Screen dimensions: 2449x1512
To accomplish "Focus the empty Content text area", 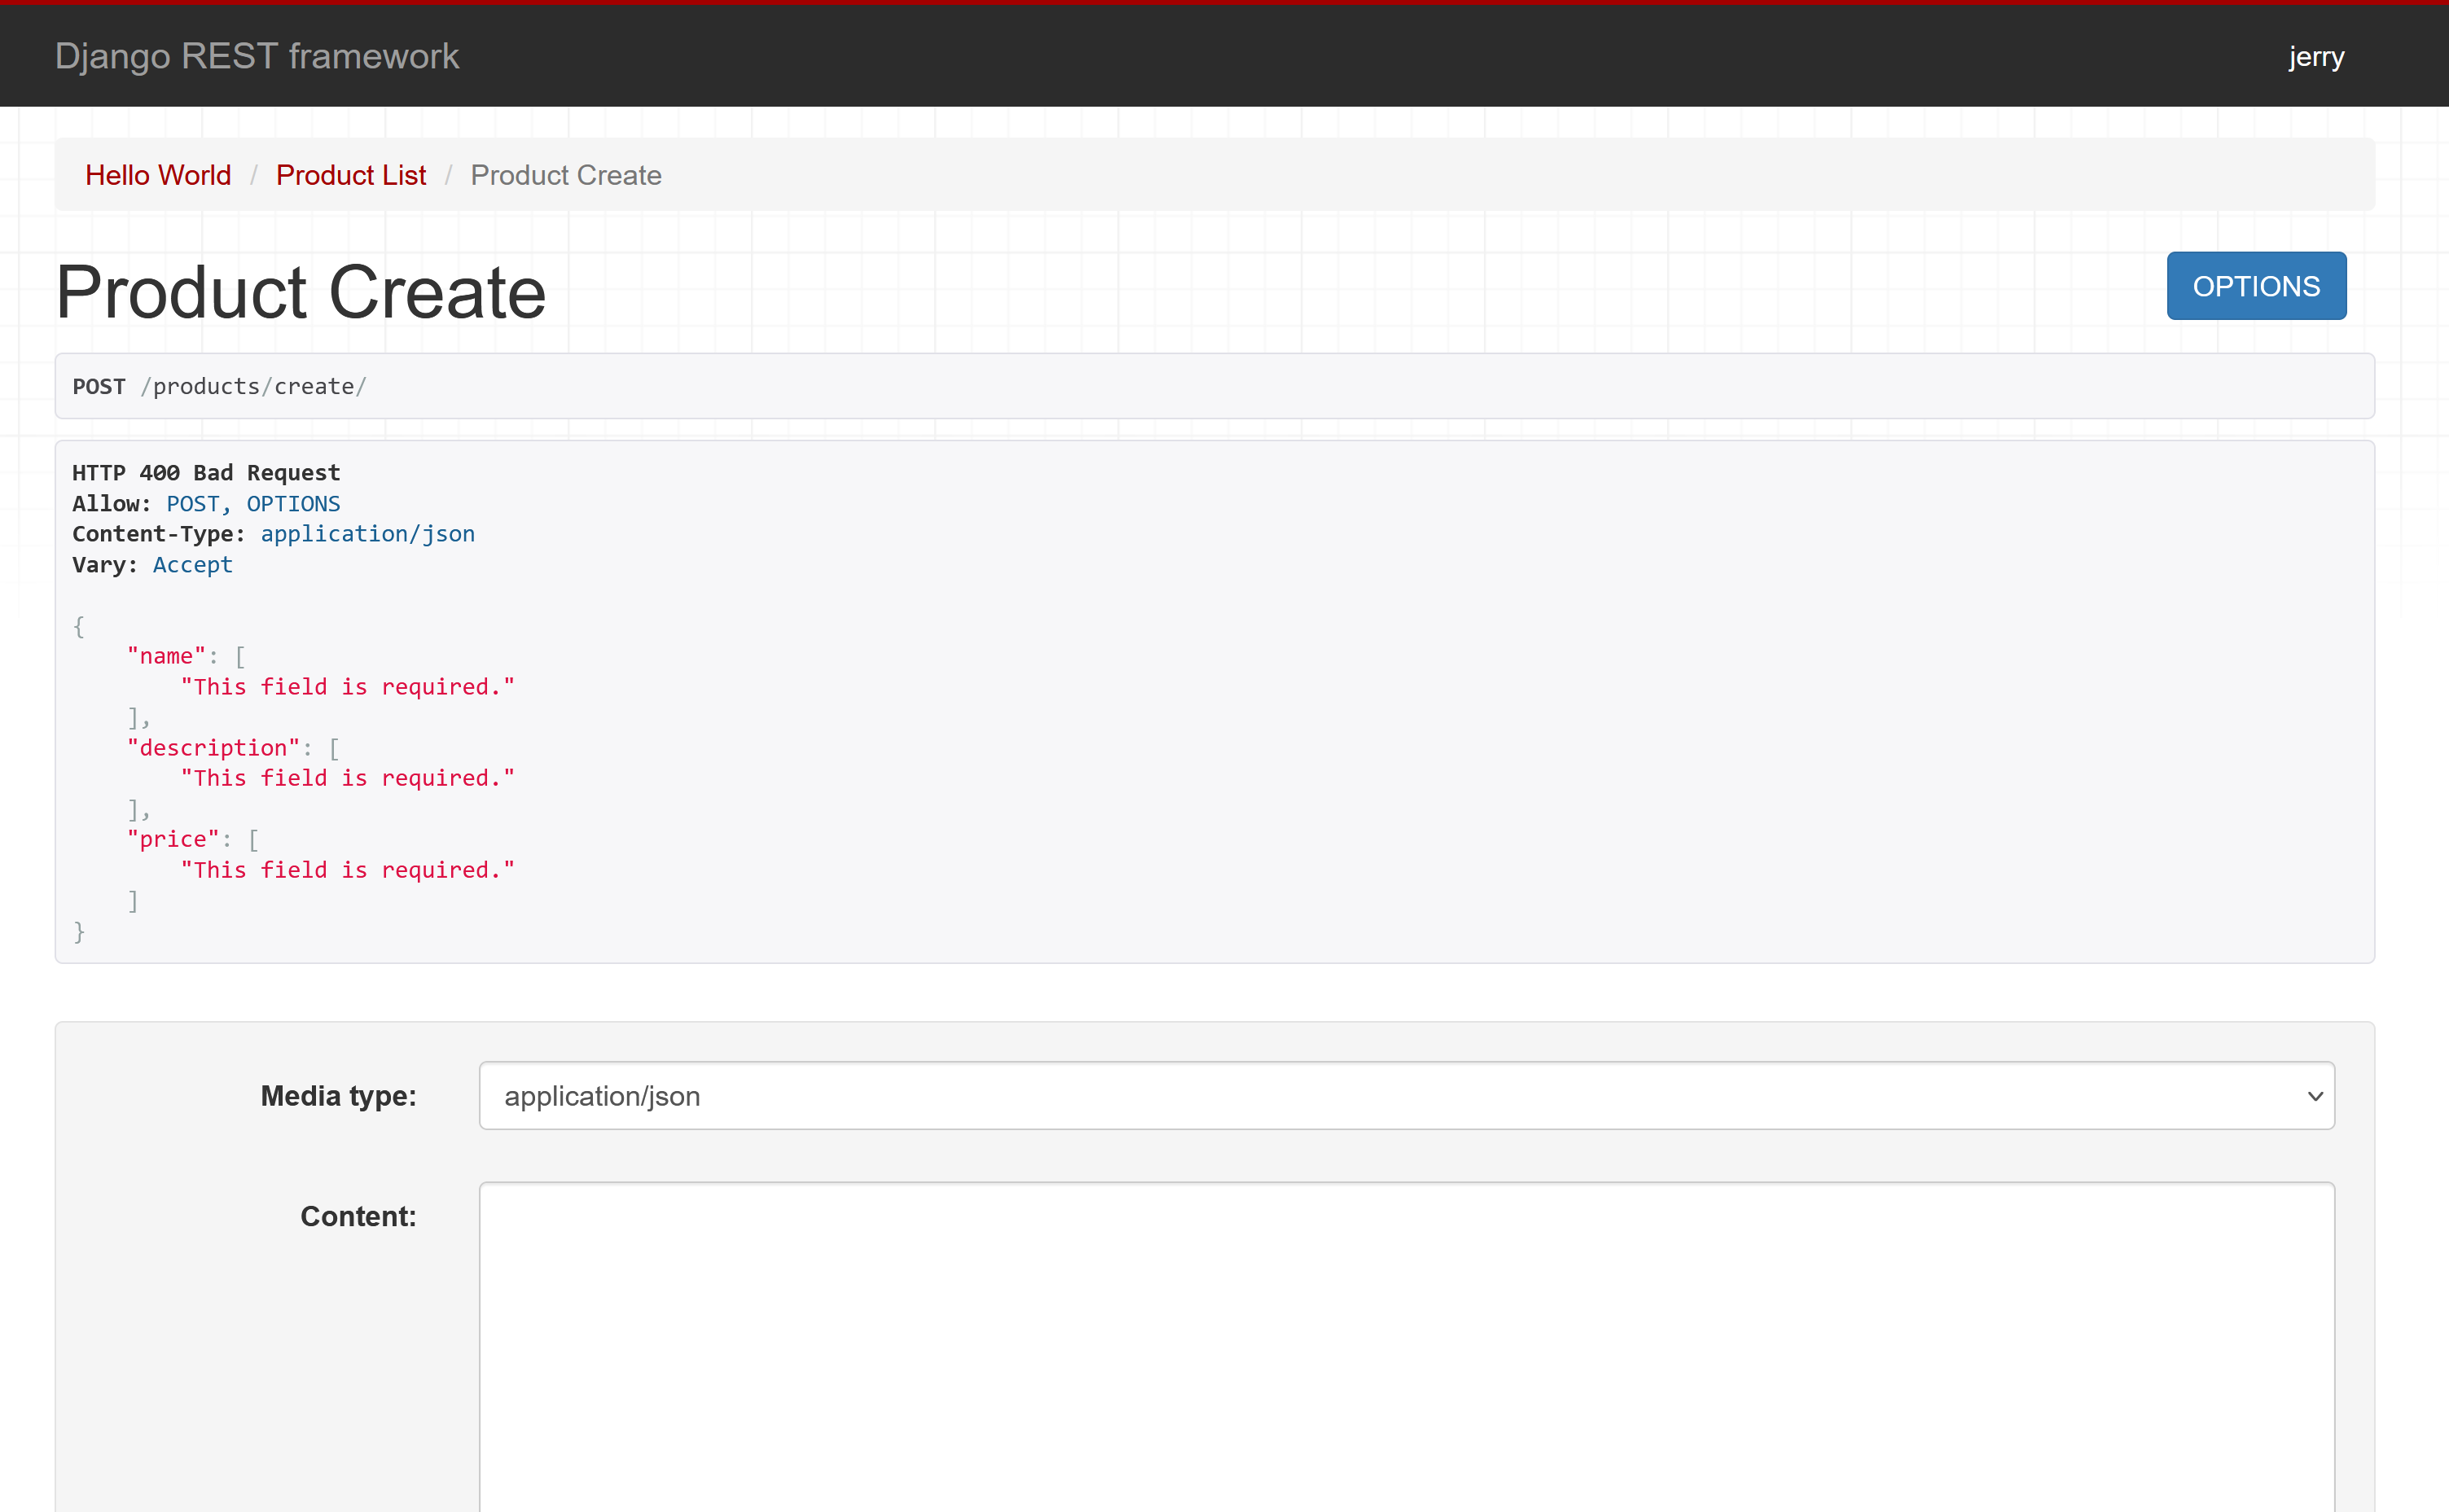I will pyautogui.click(x=1406, y=1345).
